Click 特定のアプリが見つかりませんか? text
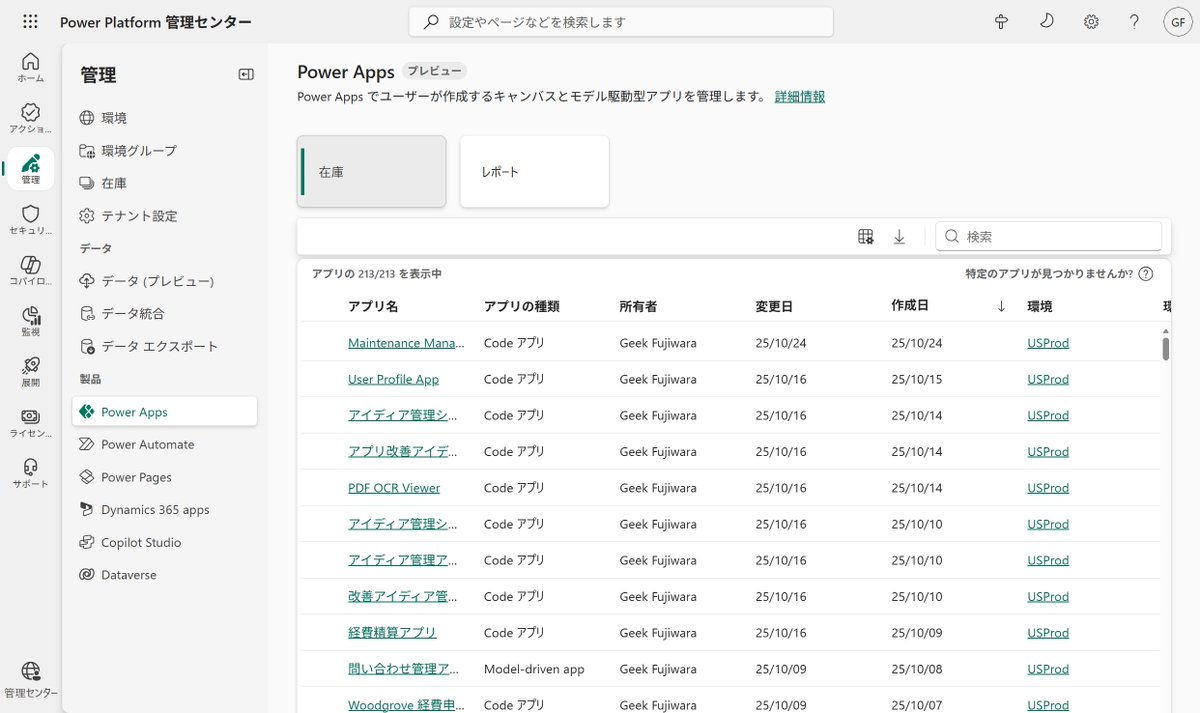Viewport: 1200px width, 713px height. point(1049,274)
